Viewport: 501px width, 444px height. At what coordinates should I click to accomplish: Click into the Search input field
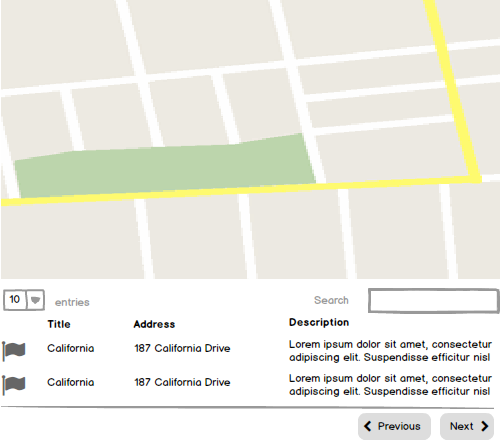click(x=434, y=301)
